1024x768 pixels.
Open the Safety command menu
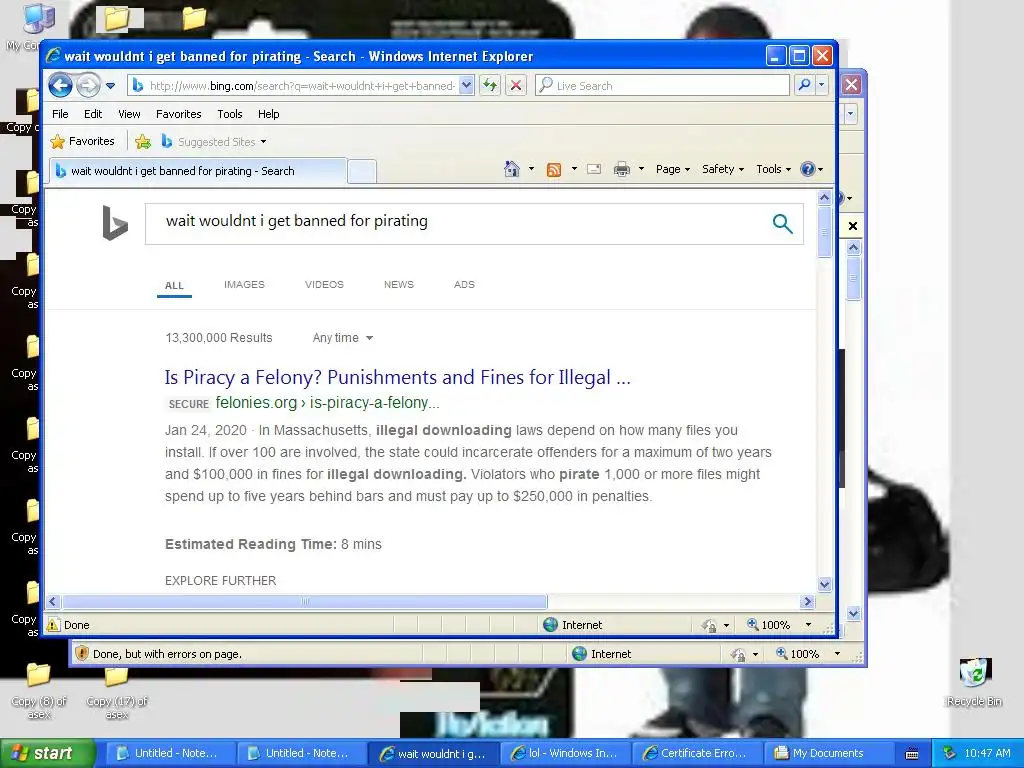[722, 169]
